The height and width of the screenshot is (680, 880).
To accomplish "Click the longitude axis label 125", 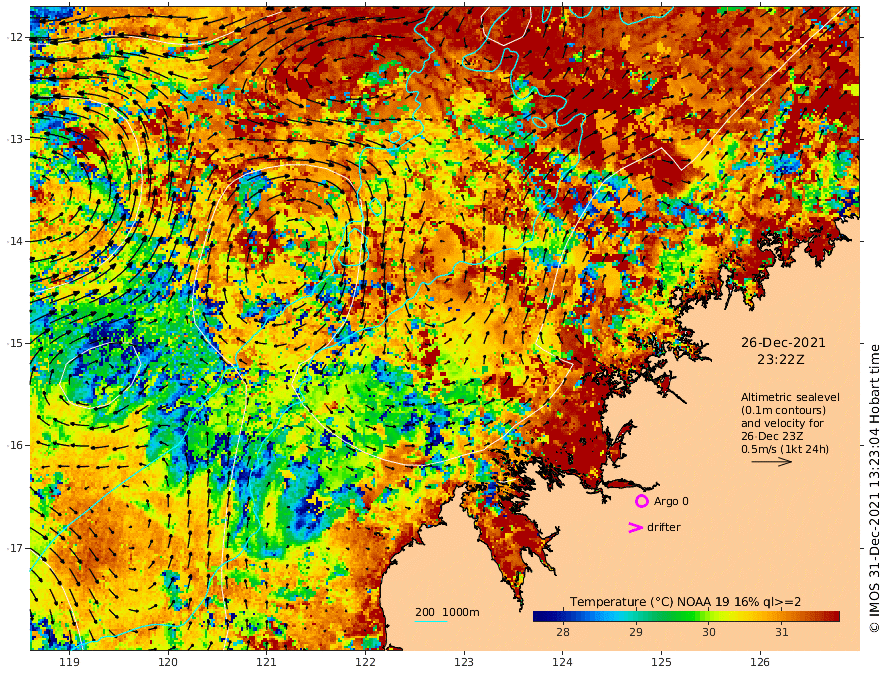I will coord(661,663).
